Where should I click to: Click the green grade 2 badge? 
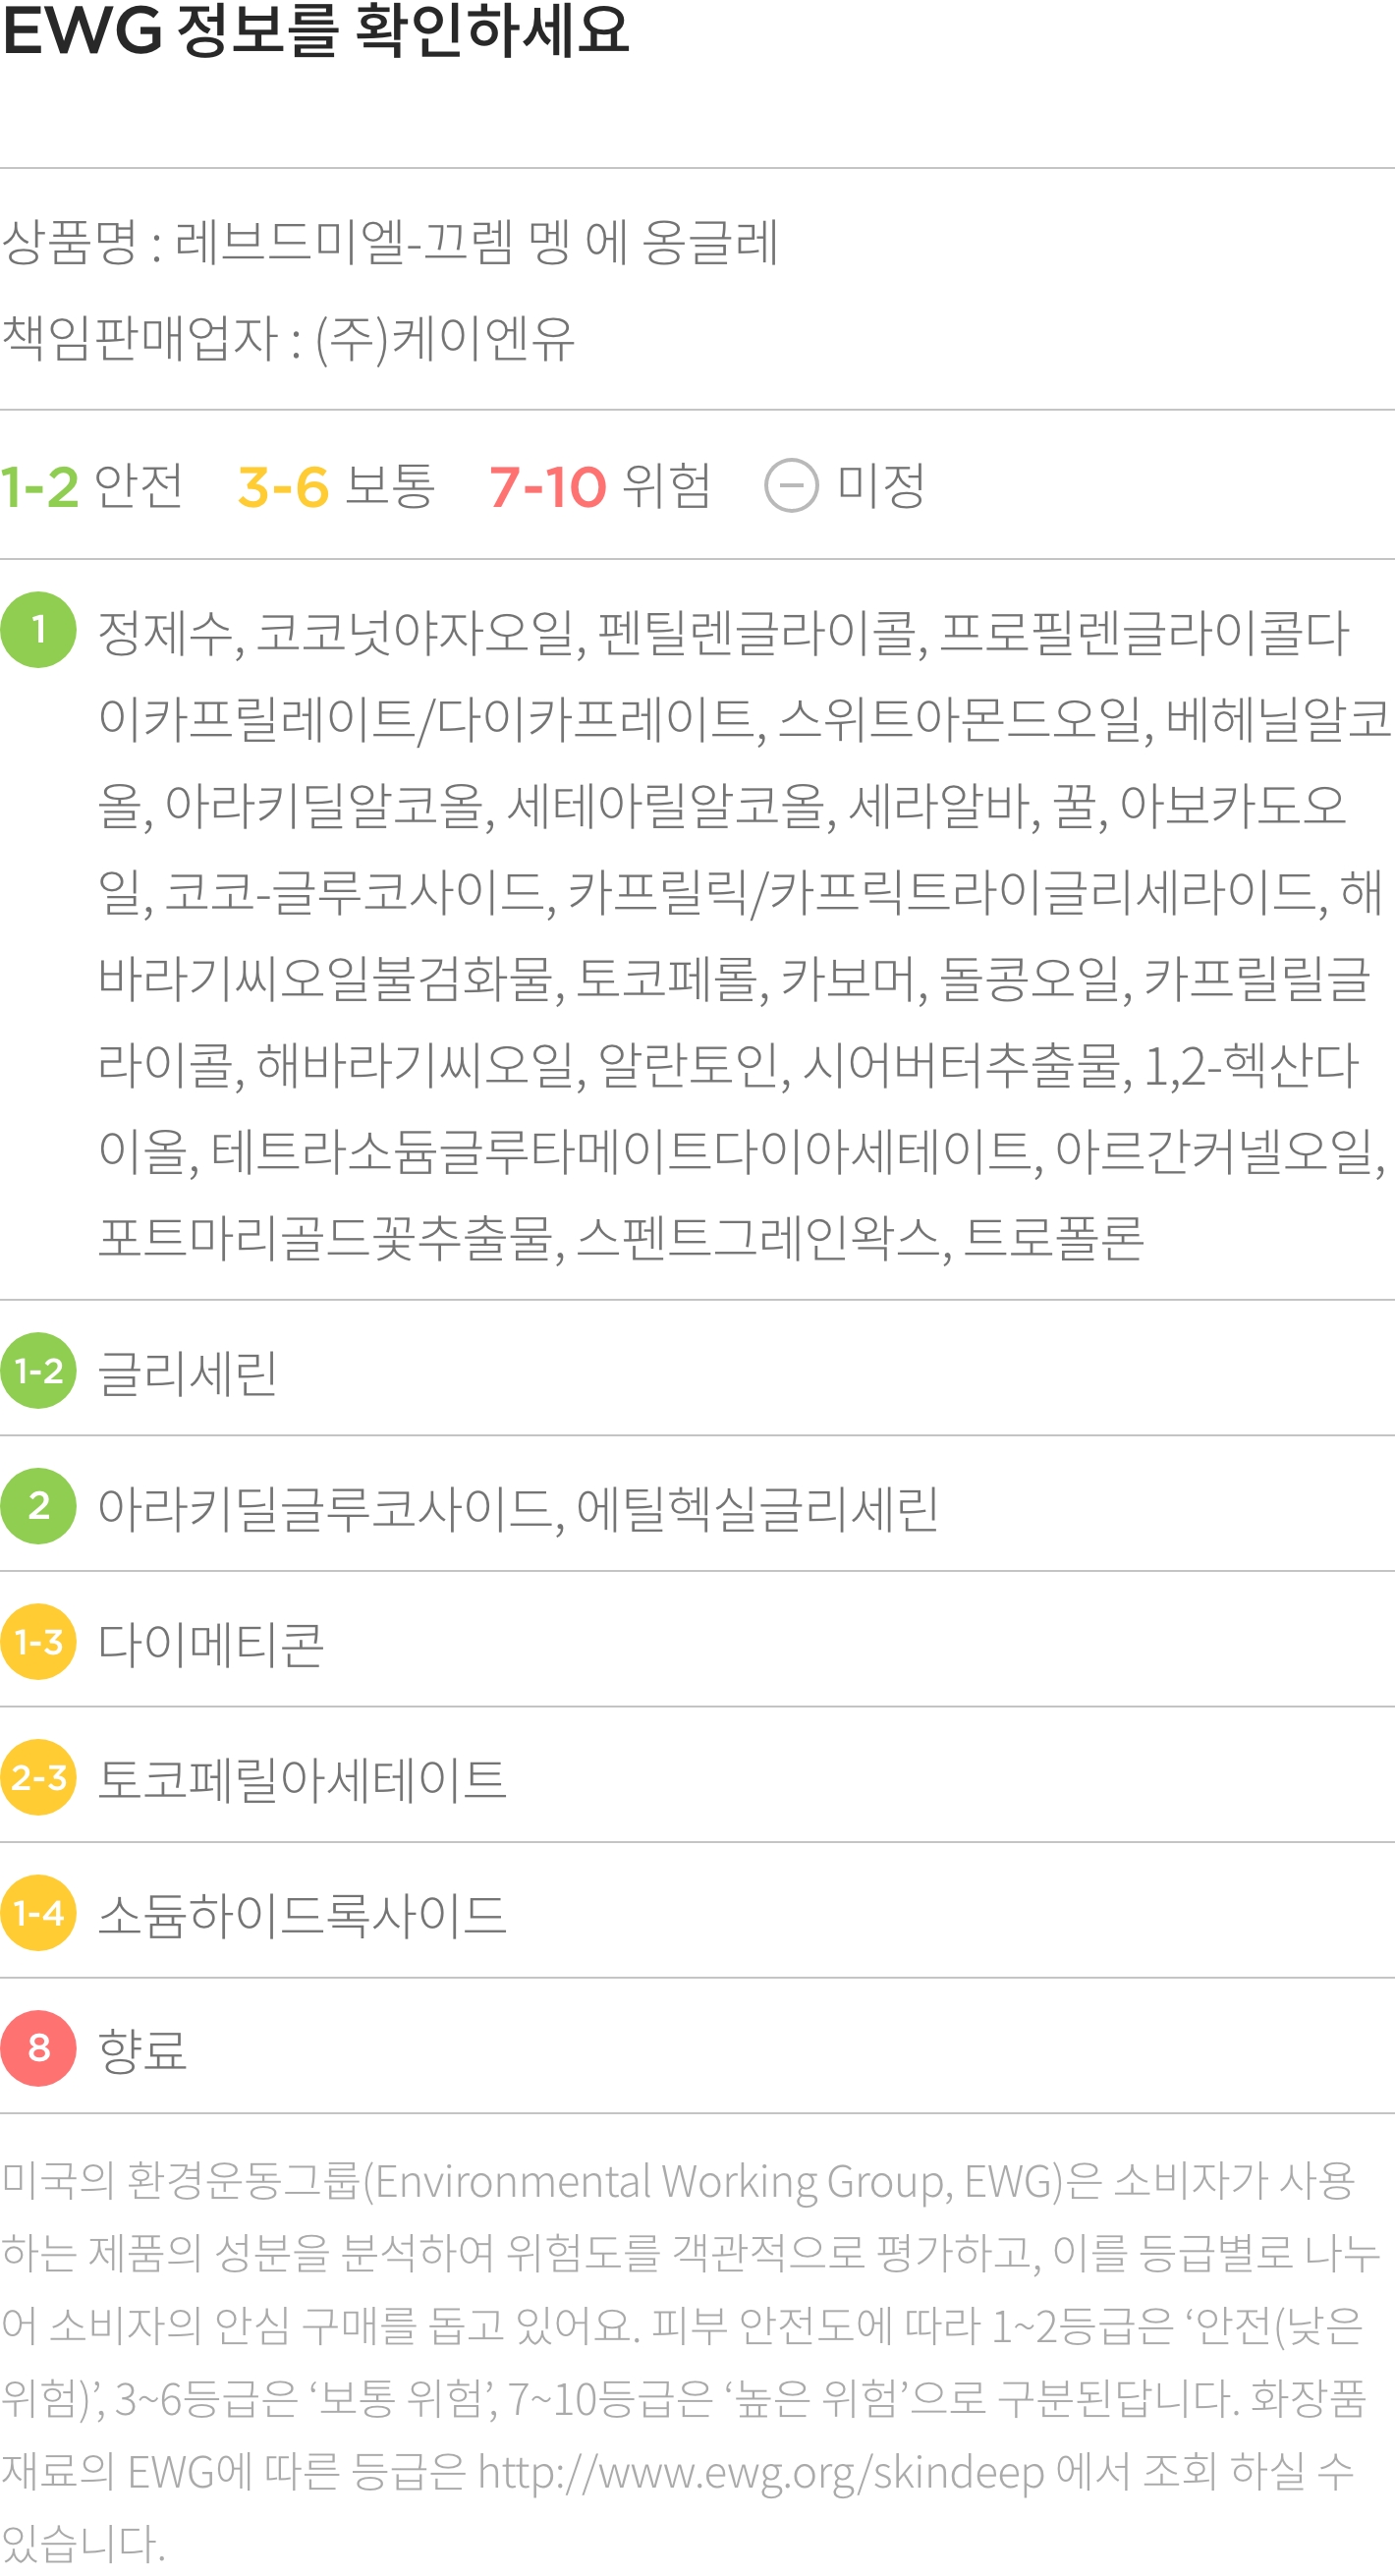pos(38,1506)
